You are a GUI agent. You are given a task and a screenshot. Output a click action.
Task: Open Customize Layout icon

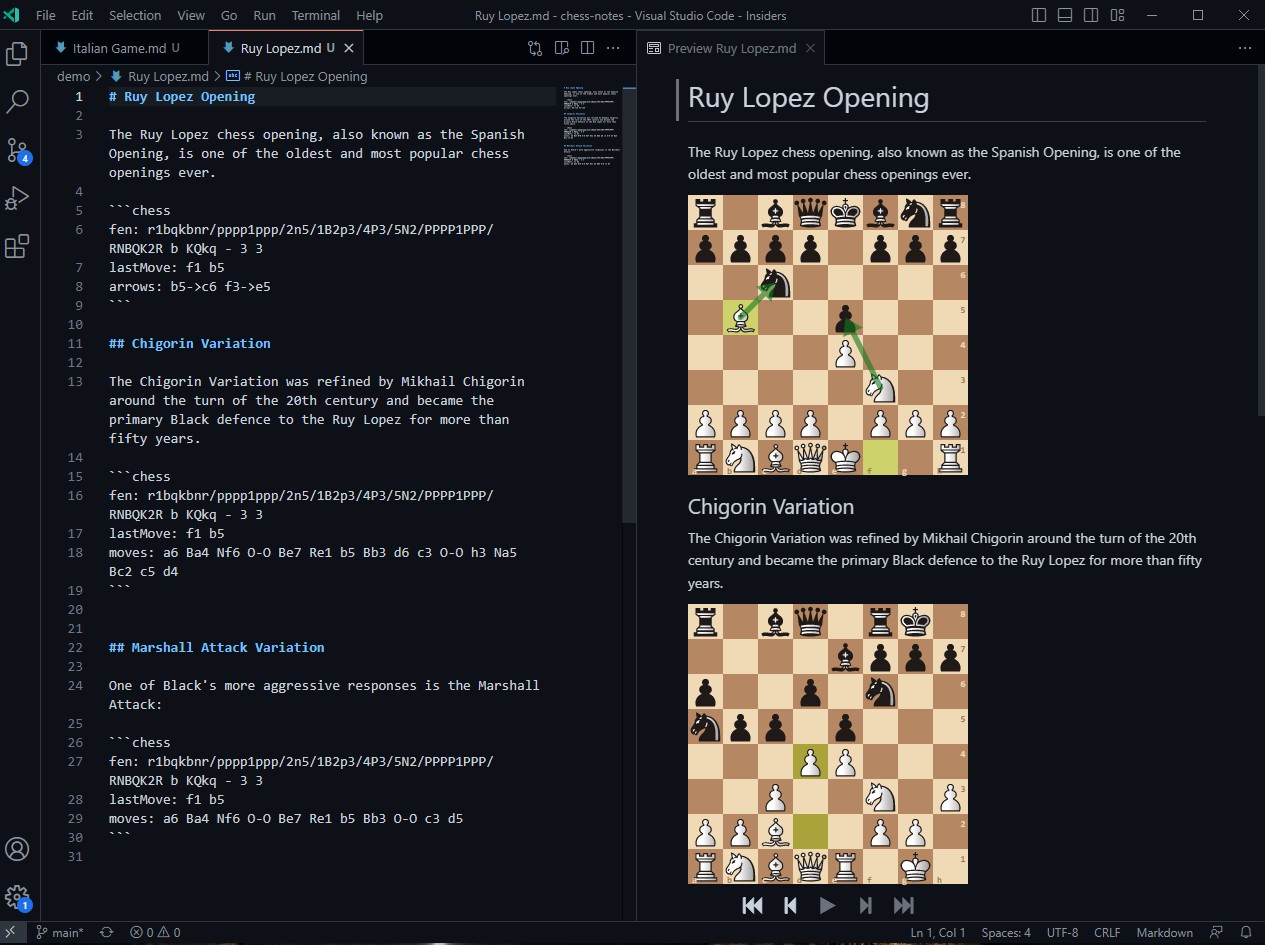(x=1117, y=15)
